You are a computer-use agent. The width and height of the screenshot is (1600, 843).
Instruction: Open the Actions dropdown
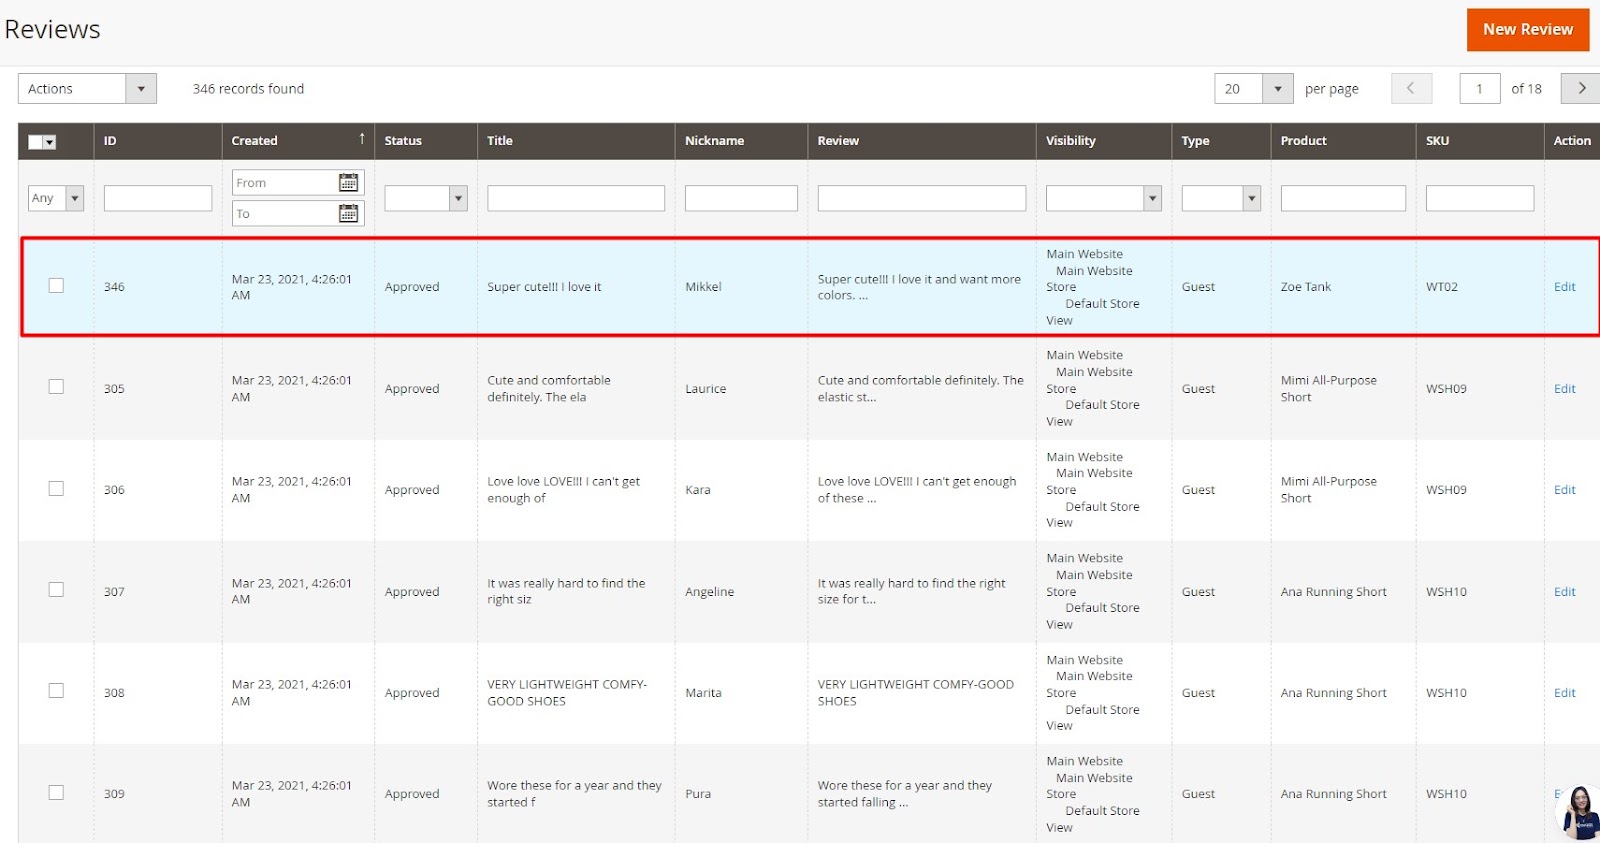pyautogui.click(x=87, y=89)
